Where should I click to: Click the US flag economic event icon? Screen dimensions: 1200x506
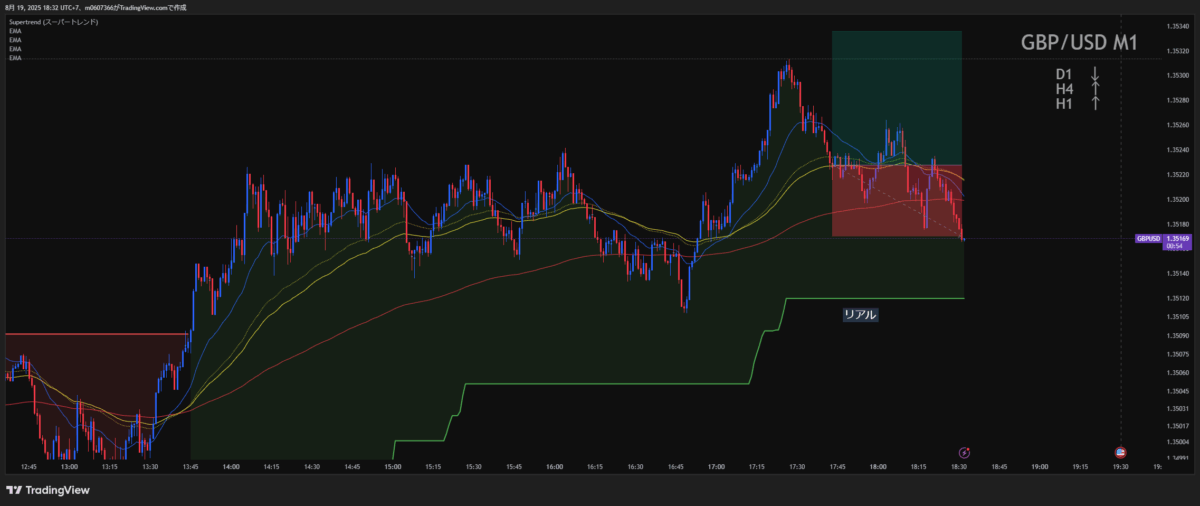pyautogui.click(x=1119, y=453)
